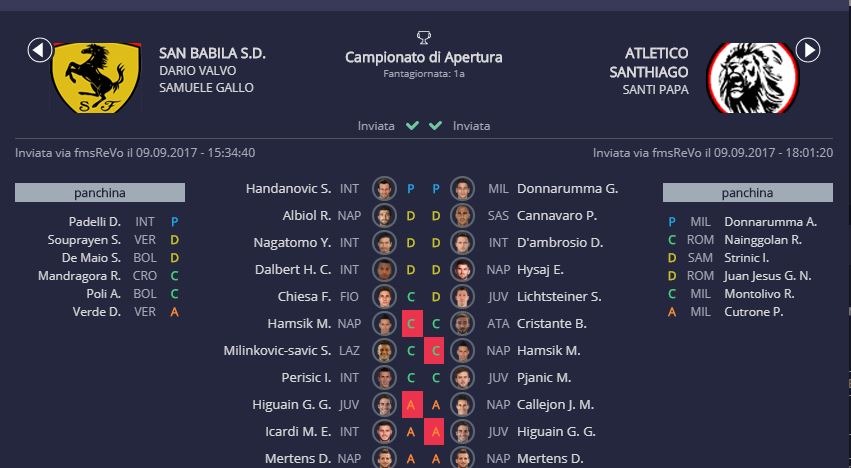Viewport: 851px width, 468px height.
Task: Open the SAN BABILA S.D. team name
Action: click(x=212, y=53)
